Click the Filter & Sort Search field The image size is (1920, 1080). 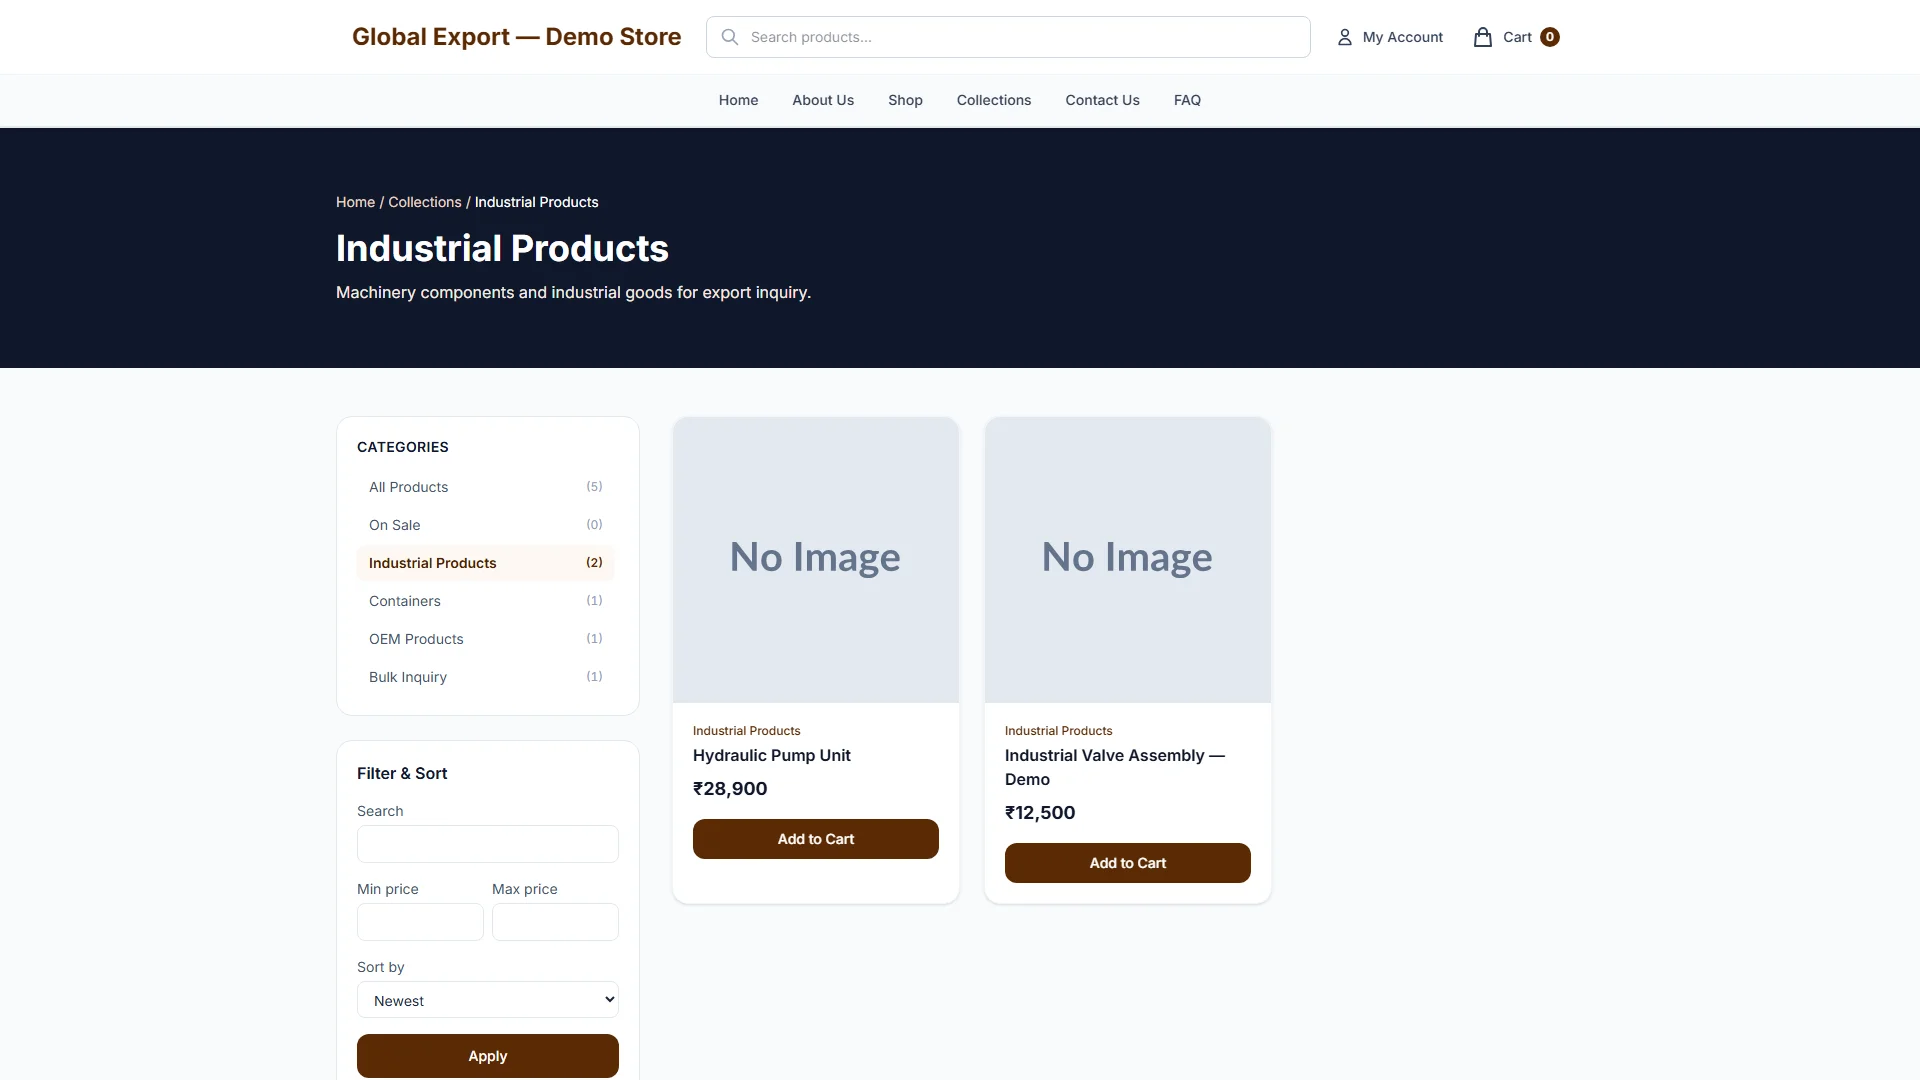(488, 844)
